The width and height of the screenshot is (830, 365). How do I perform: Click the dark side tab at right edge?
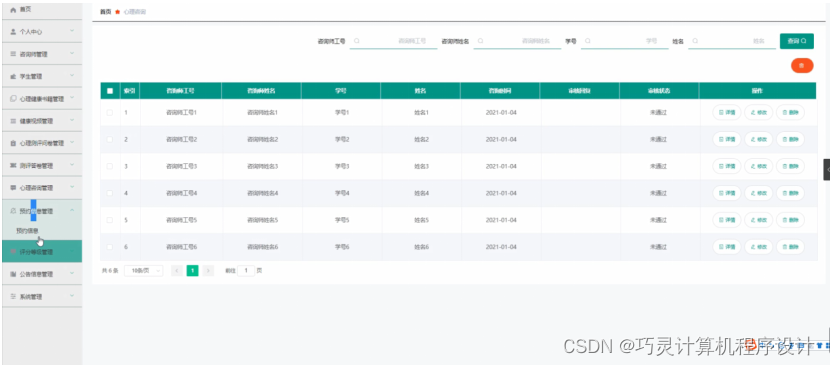(827, 169)
